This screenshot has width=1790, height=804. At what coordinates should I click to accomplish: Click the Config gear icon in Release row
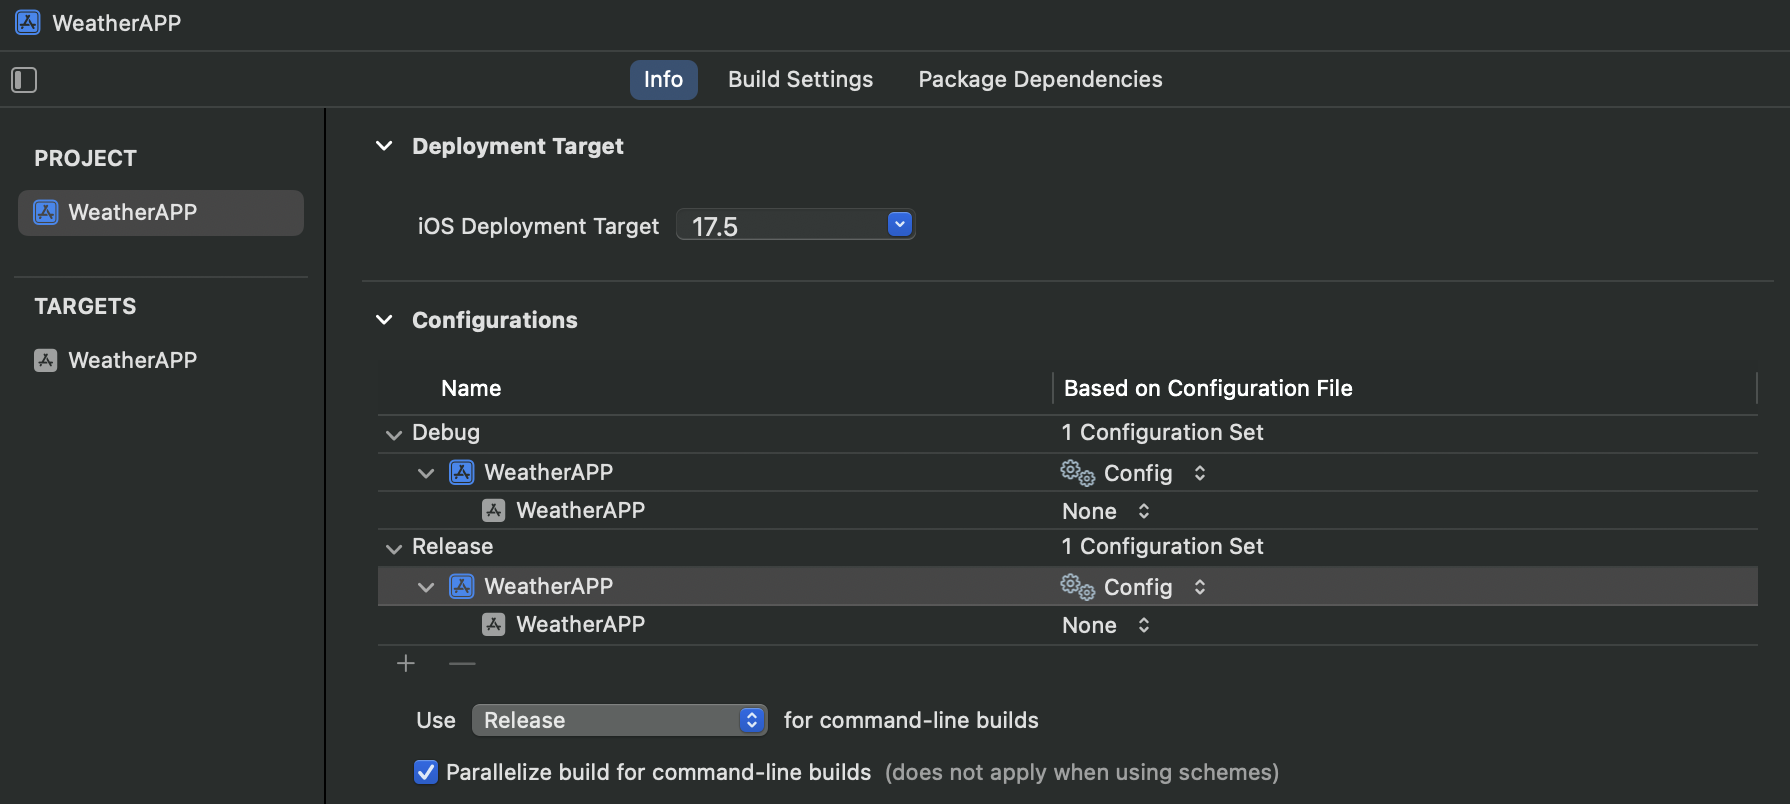(1077, 587)
